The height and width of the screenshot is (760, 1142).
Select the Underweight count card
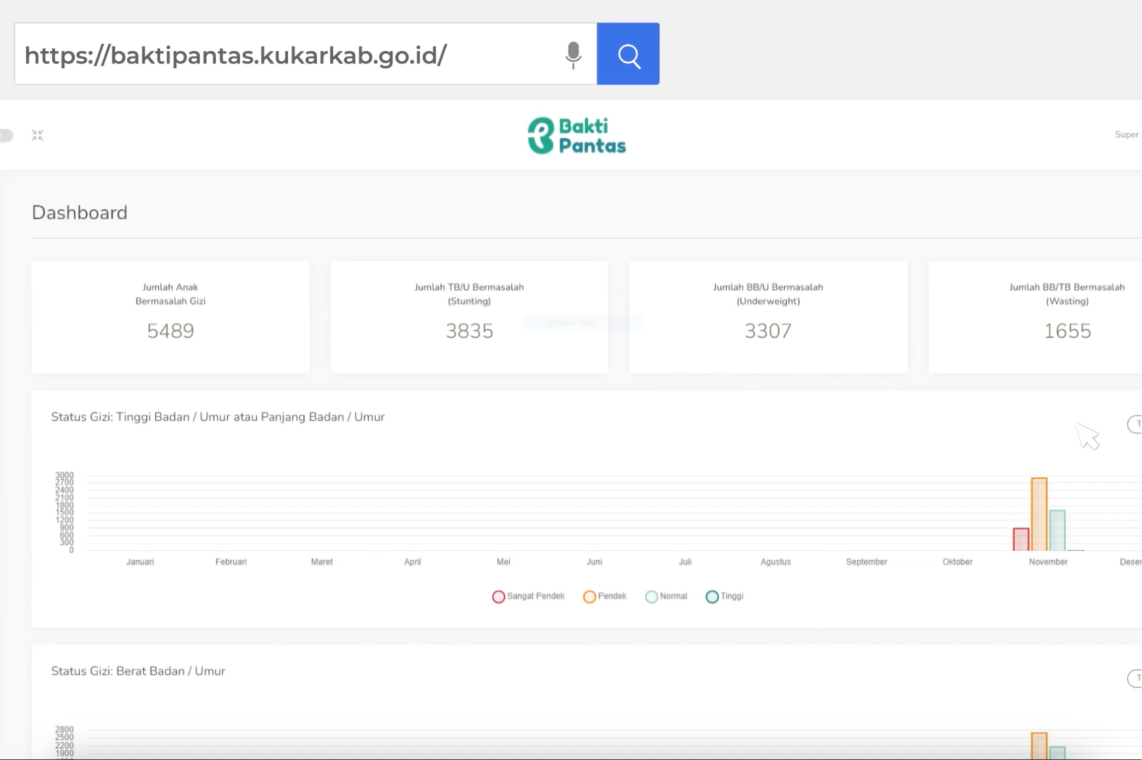point(768,317)
